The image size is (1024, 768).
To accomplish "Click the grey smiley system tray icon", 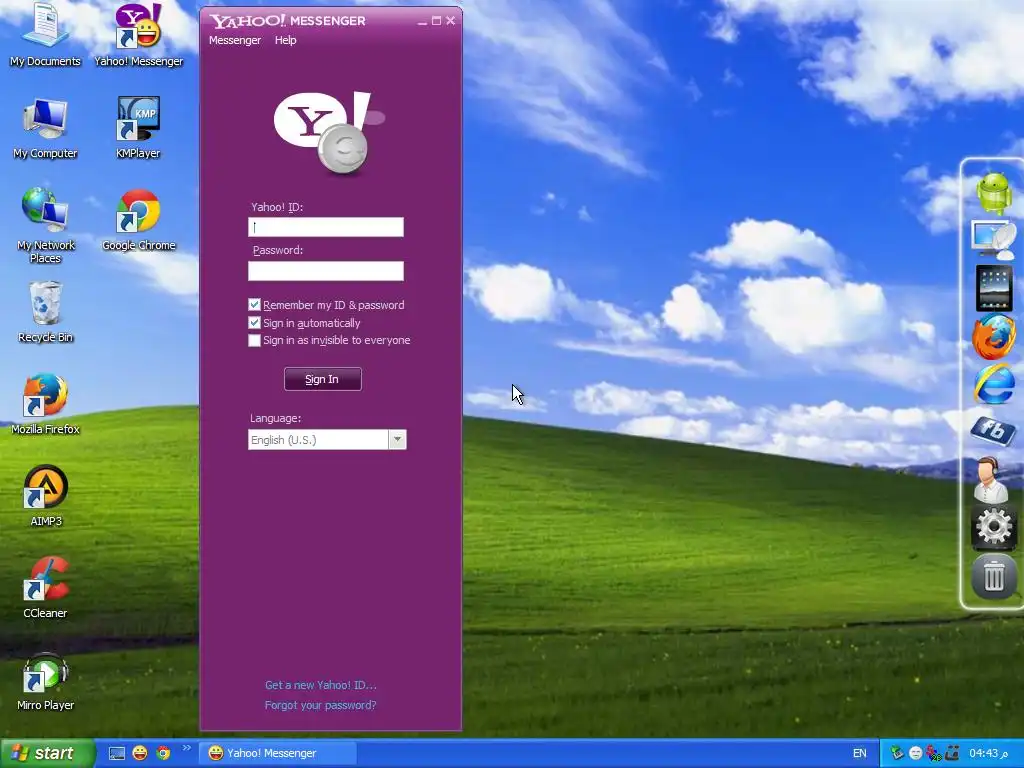I will pyautogui.click(x=916, y=754).
